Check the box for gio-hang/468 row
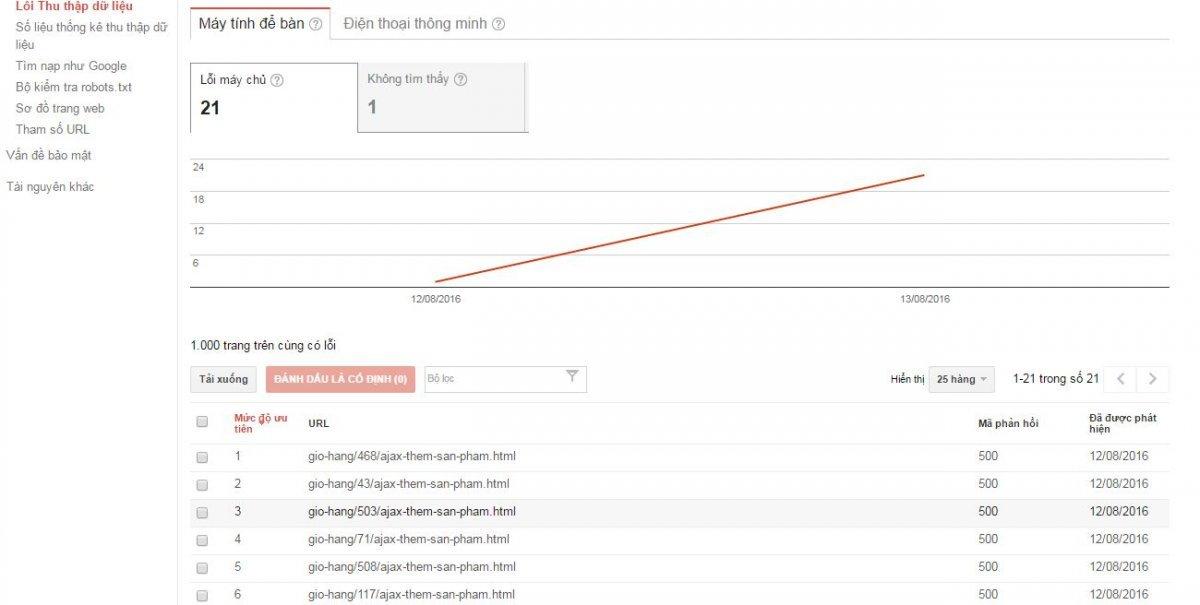1200x605 pixels. (x=202, y=457)
